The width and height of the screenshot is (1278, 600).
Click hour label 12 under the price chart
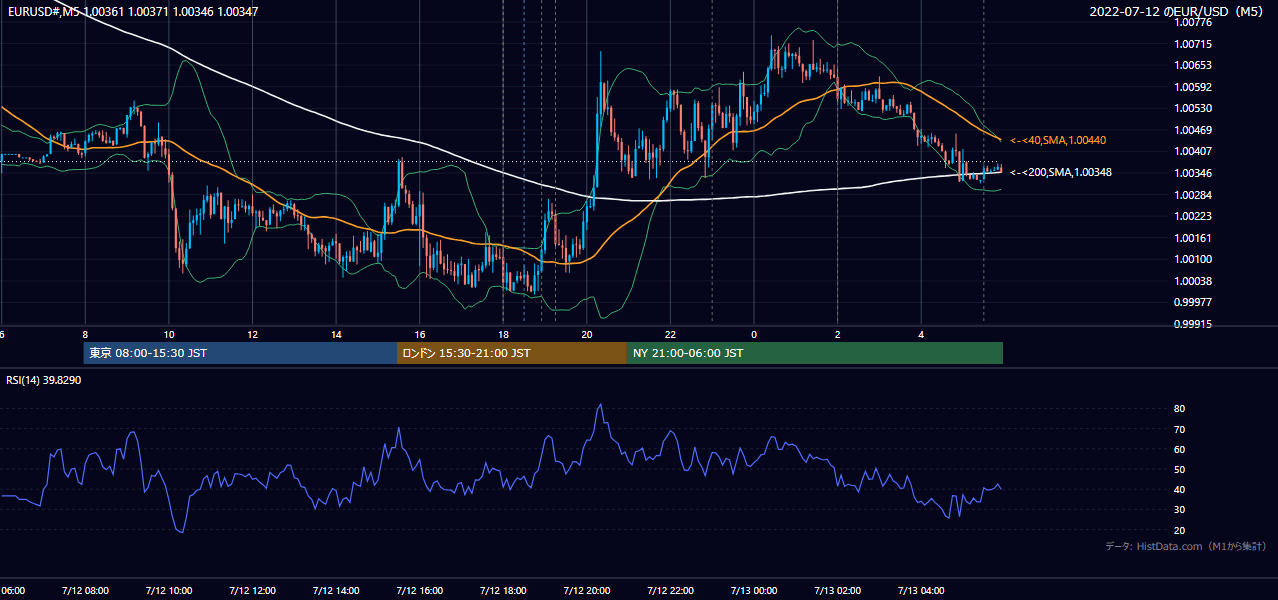click(x=252, y=334)
